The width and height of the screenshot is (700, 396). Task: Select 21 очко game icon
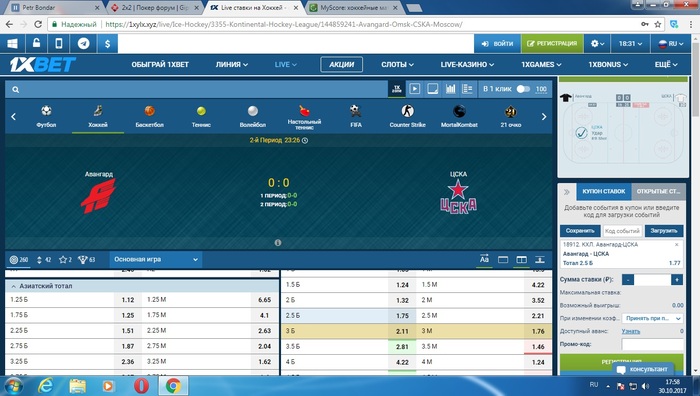click(511, 116)
